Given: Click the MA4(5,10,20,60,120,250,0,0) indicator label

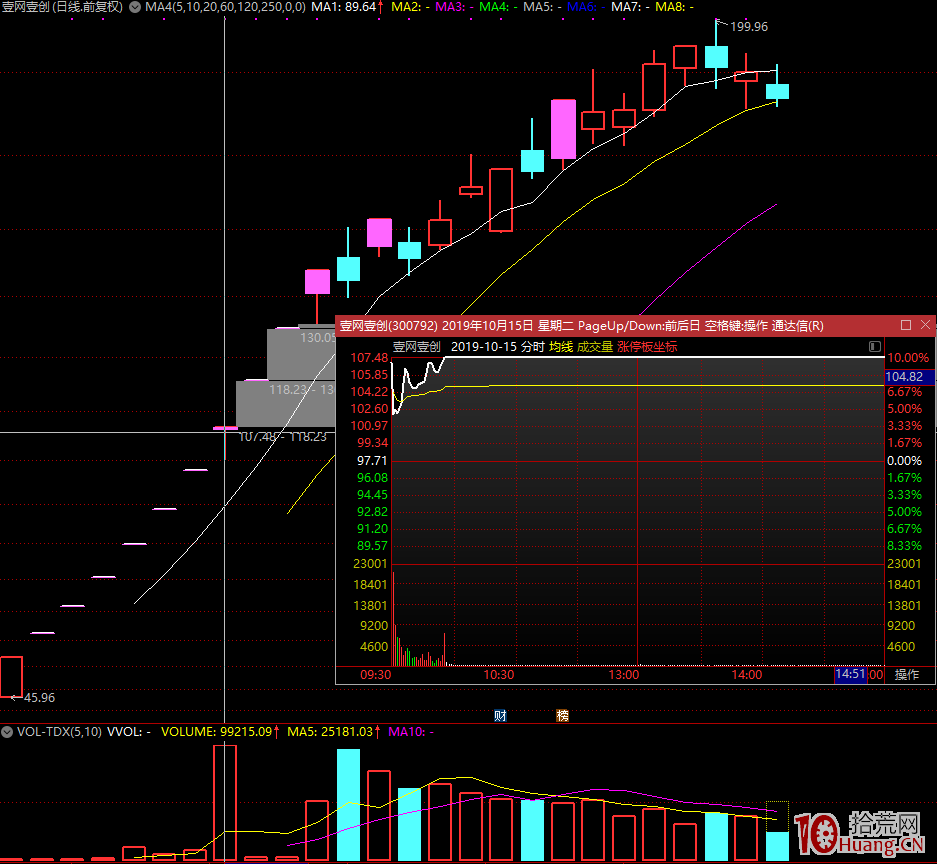Looking at the screenshot, I should pyautogui.click(x=225, y=7).
